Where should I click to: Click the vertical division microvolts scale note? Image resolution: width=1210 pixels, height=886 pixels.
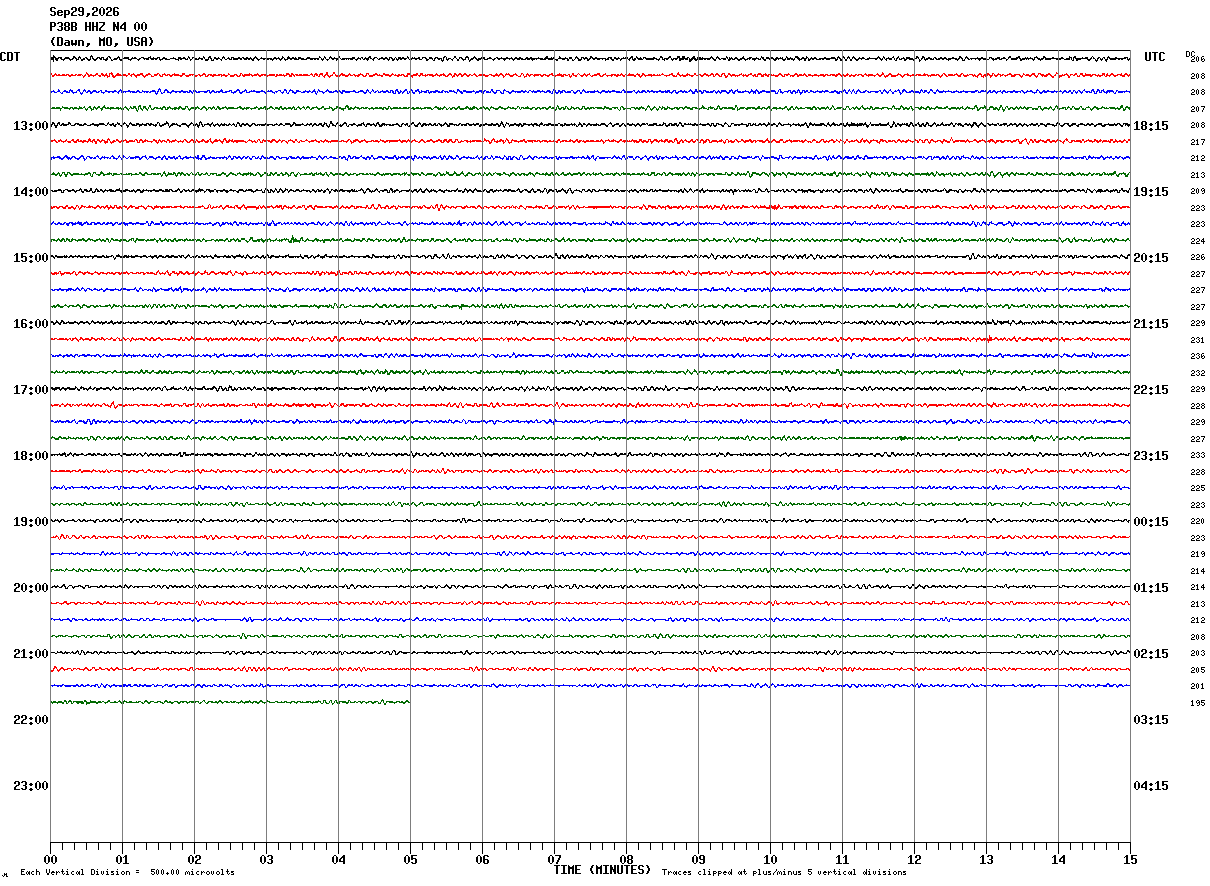coord(127,873)
